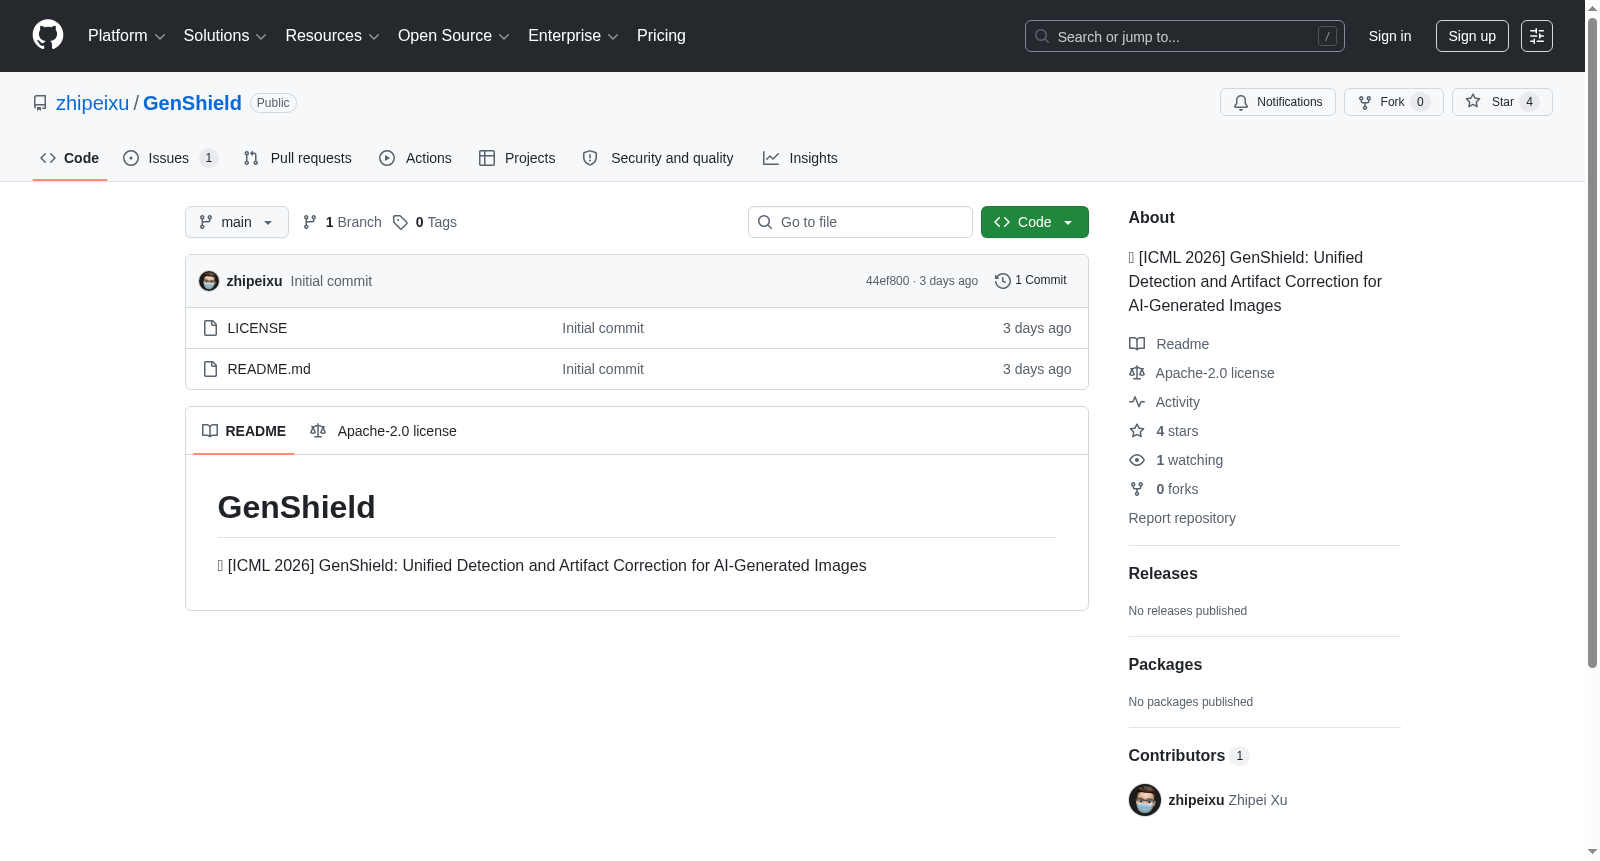
Task: Click the Readme book icon in About
Action: coord(1137,344)
